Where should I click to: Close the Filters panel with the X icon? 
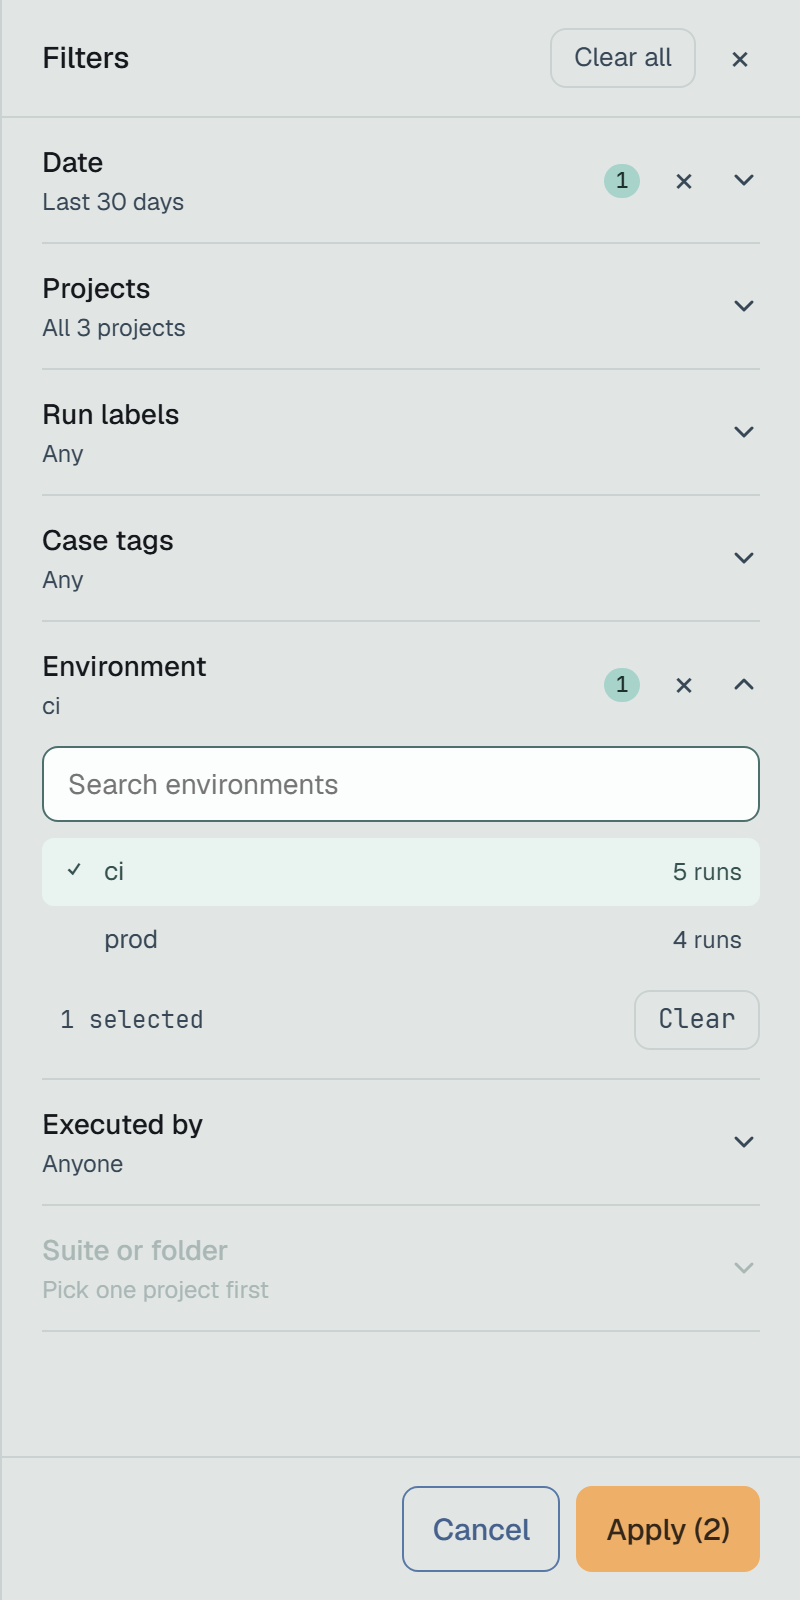coord(740,59)
